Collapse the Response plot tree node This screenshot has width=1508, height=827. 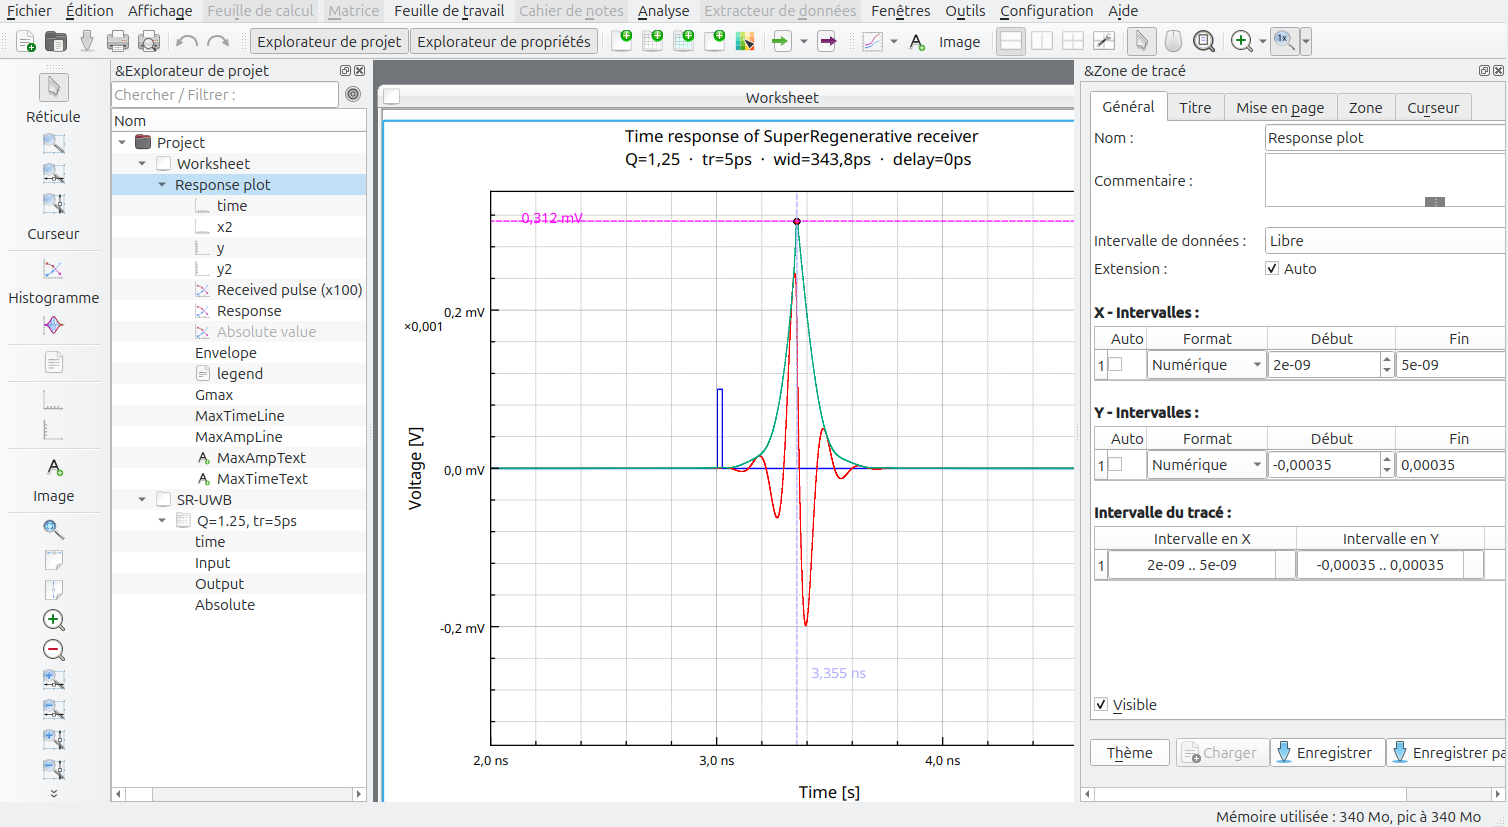coord(162,185)
